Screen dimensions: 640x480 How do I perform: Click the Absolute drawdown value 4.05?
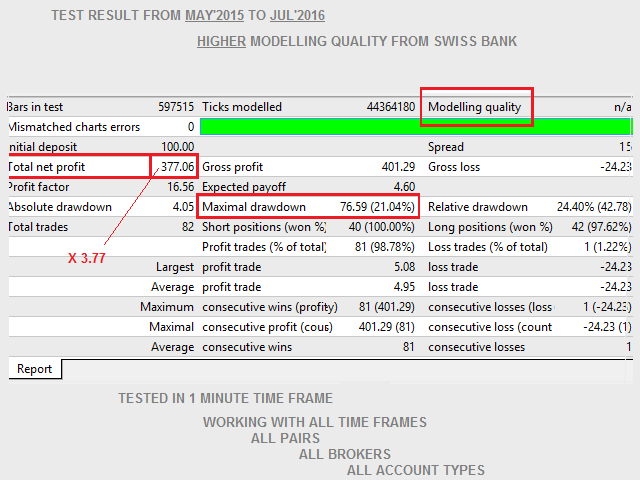(x=183, y=207)
